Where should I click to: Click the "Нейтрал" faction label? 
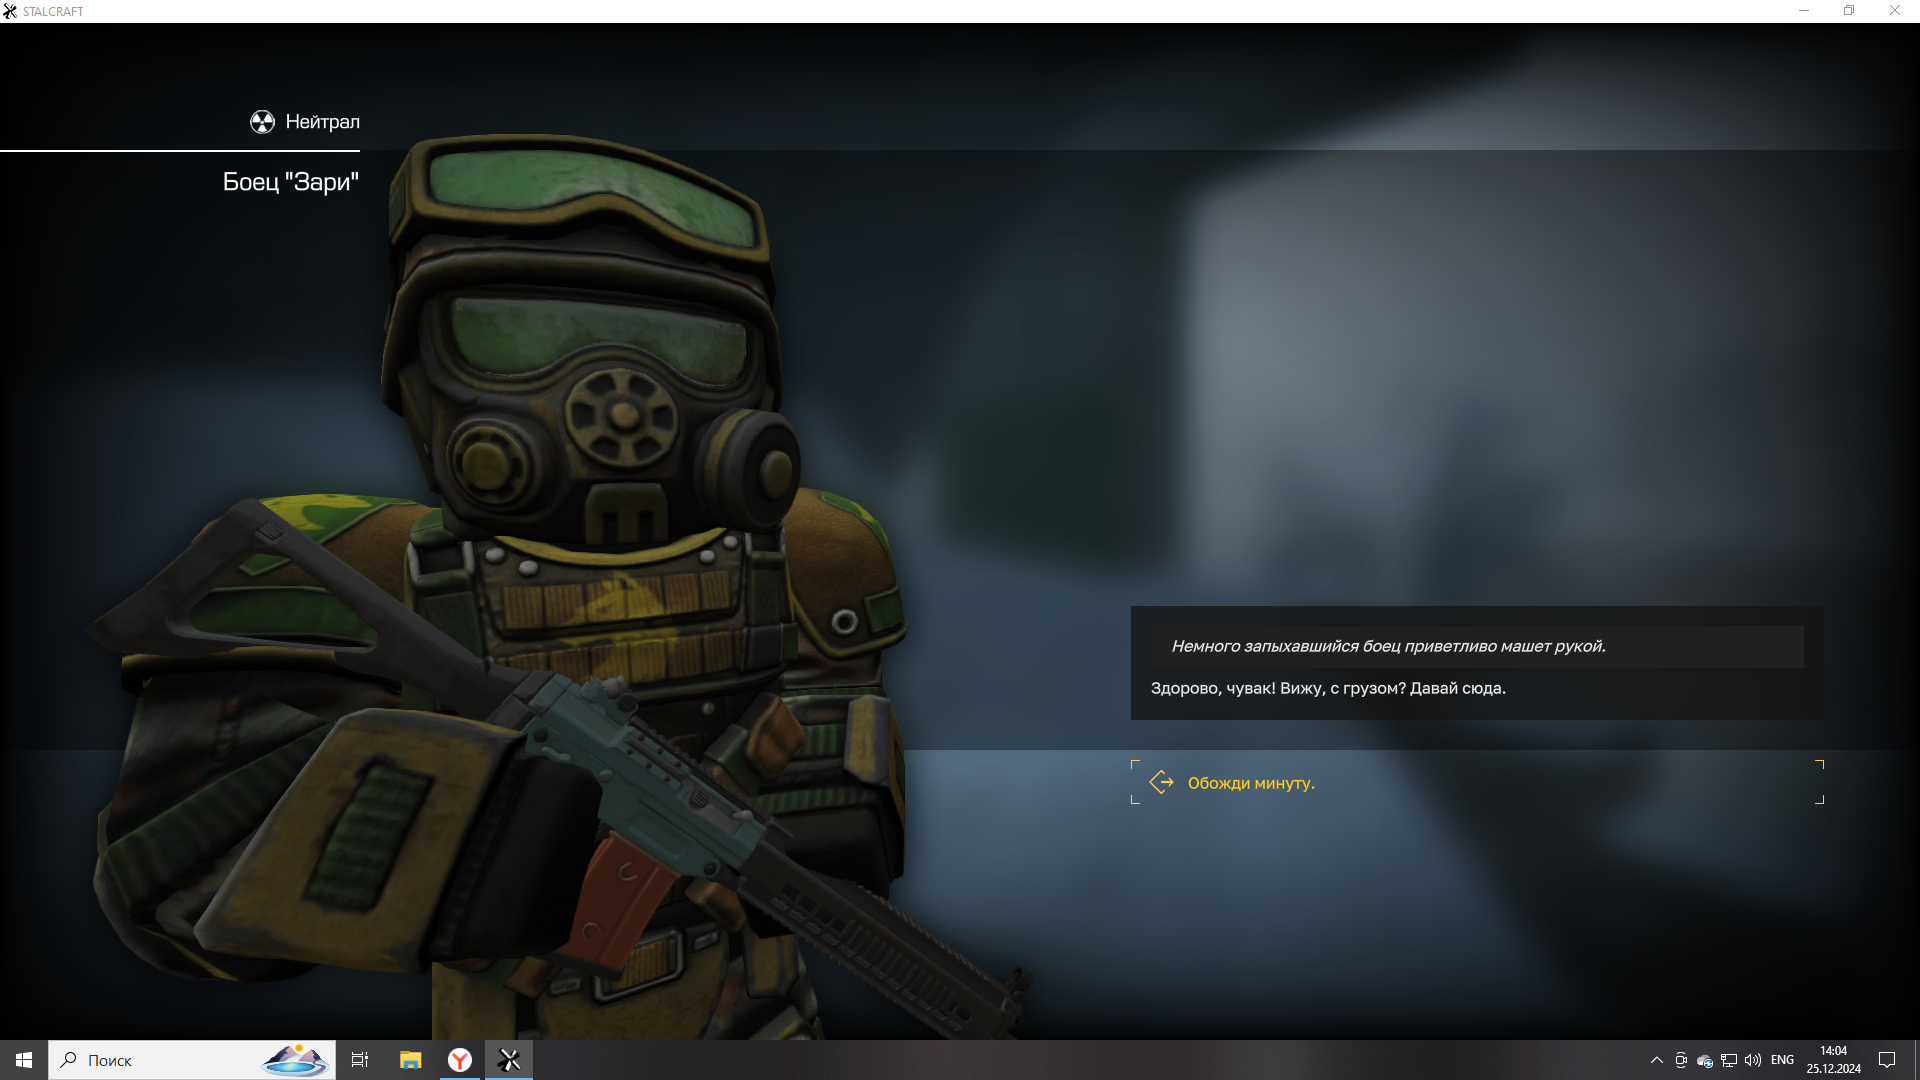pyautogui.click(x=322, y=122)
